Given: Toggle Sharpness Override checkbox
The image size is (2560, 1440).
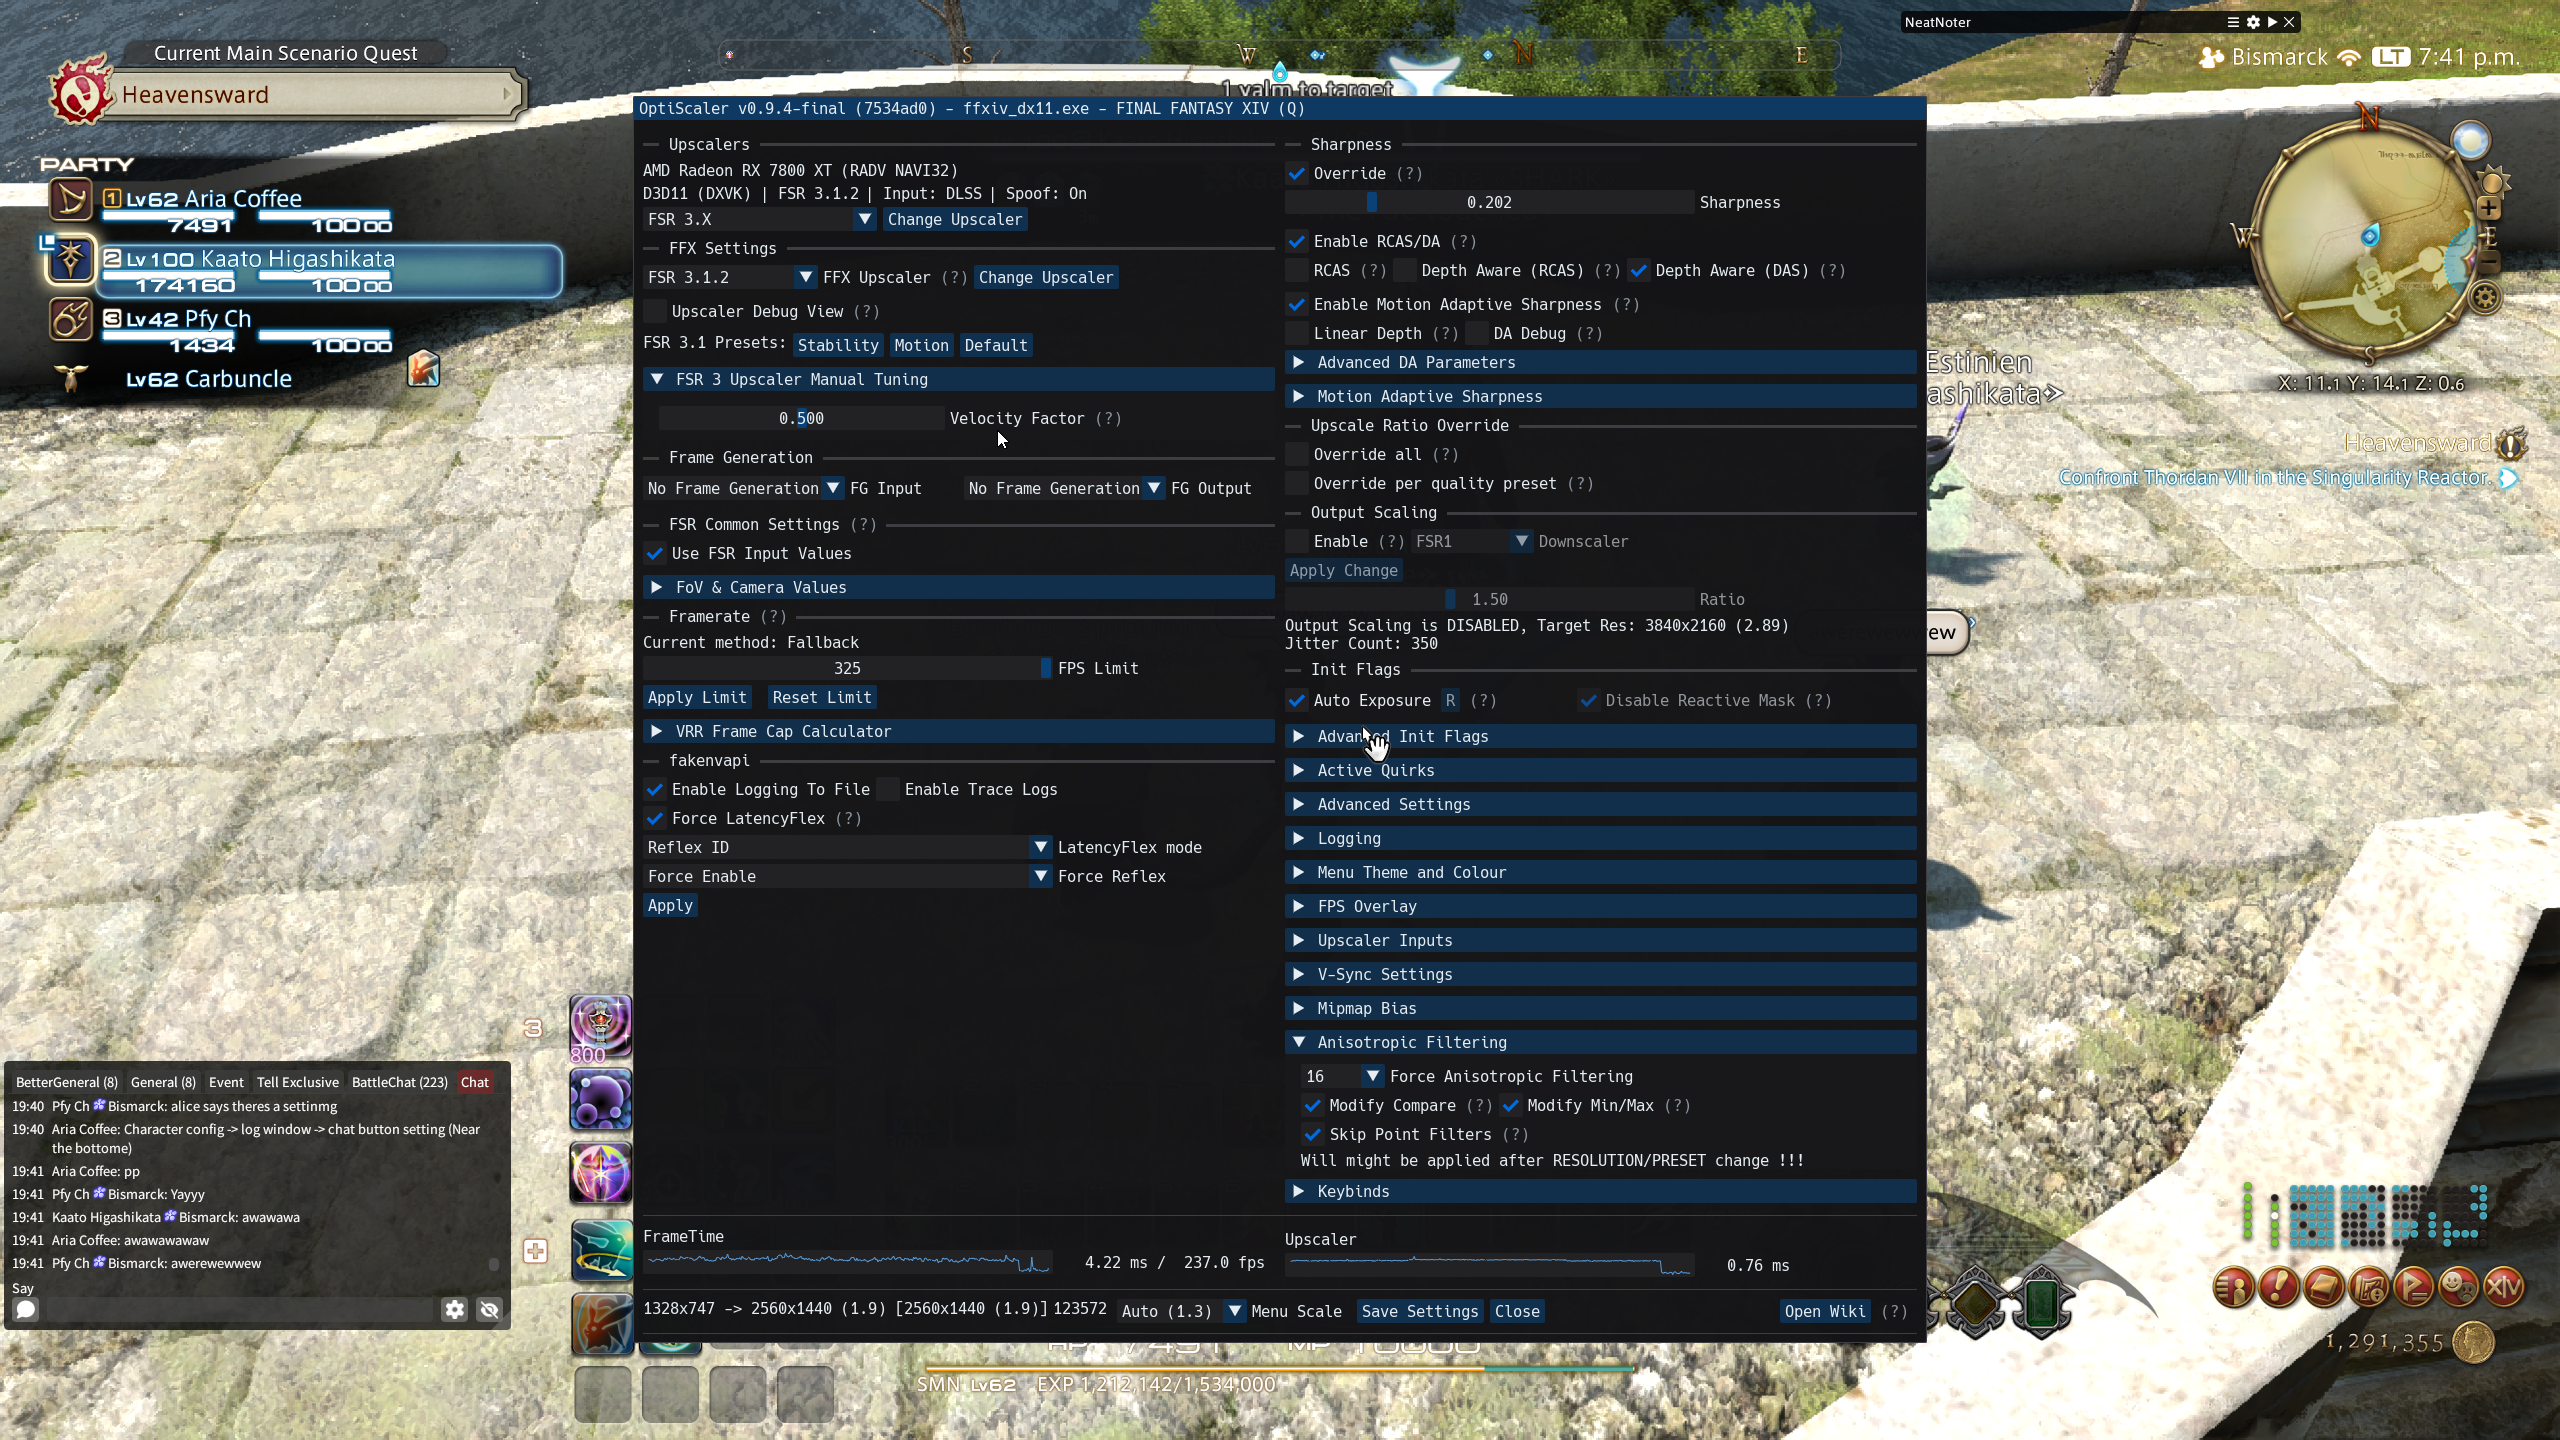Looking at the screenshot, I should pos(1297,174).
